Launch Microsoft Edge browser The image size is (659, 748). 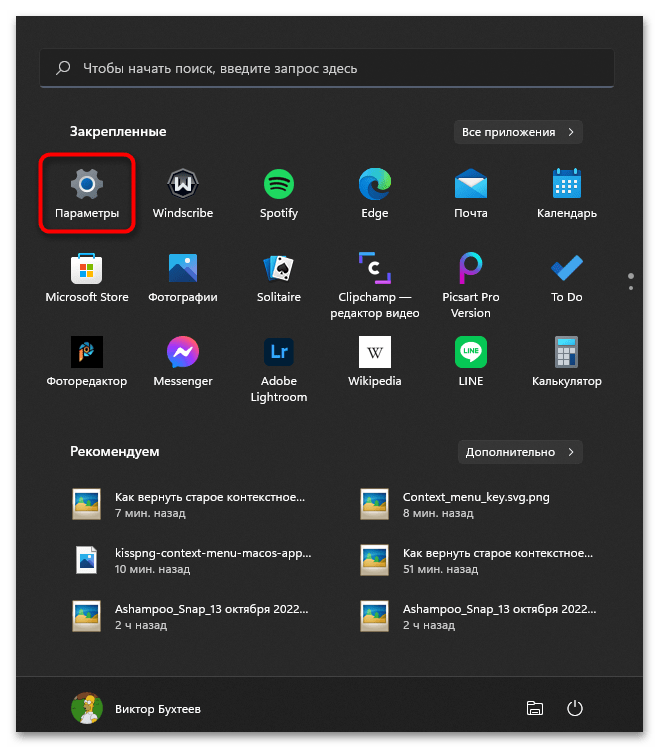tap(375, 193)
